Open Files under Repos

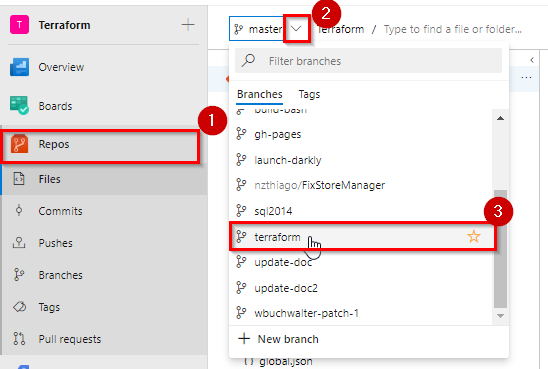tap(104, 179)
